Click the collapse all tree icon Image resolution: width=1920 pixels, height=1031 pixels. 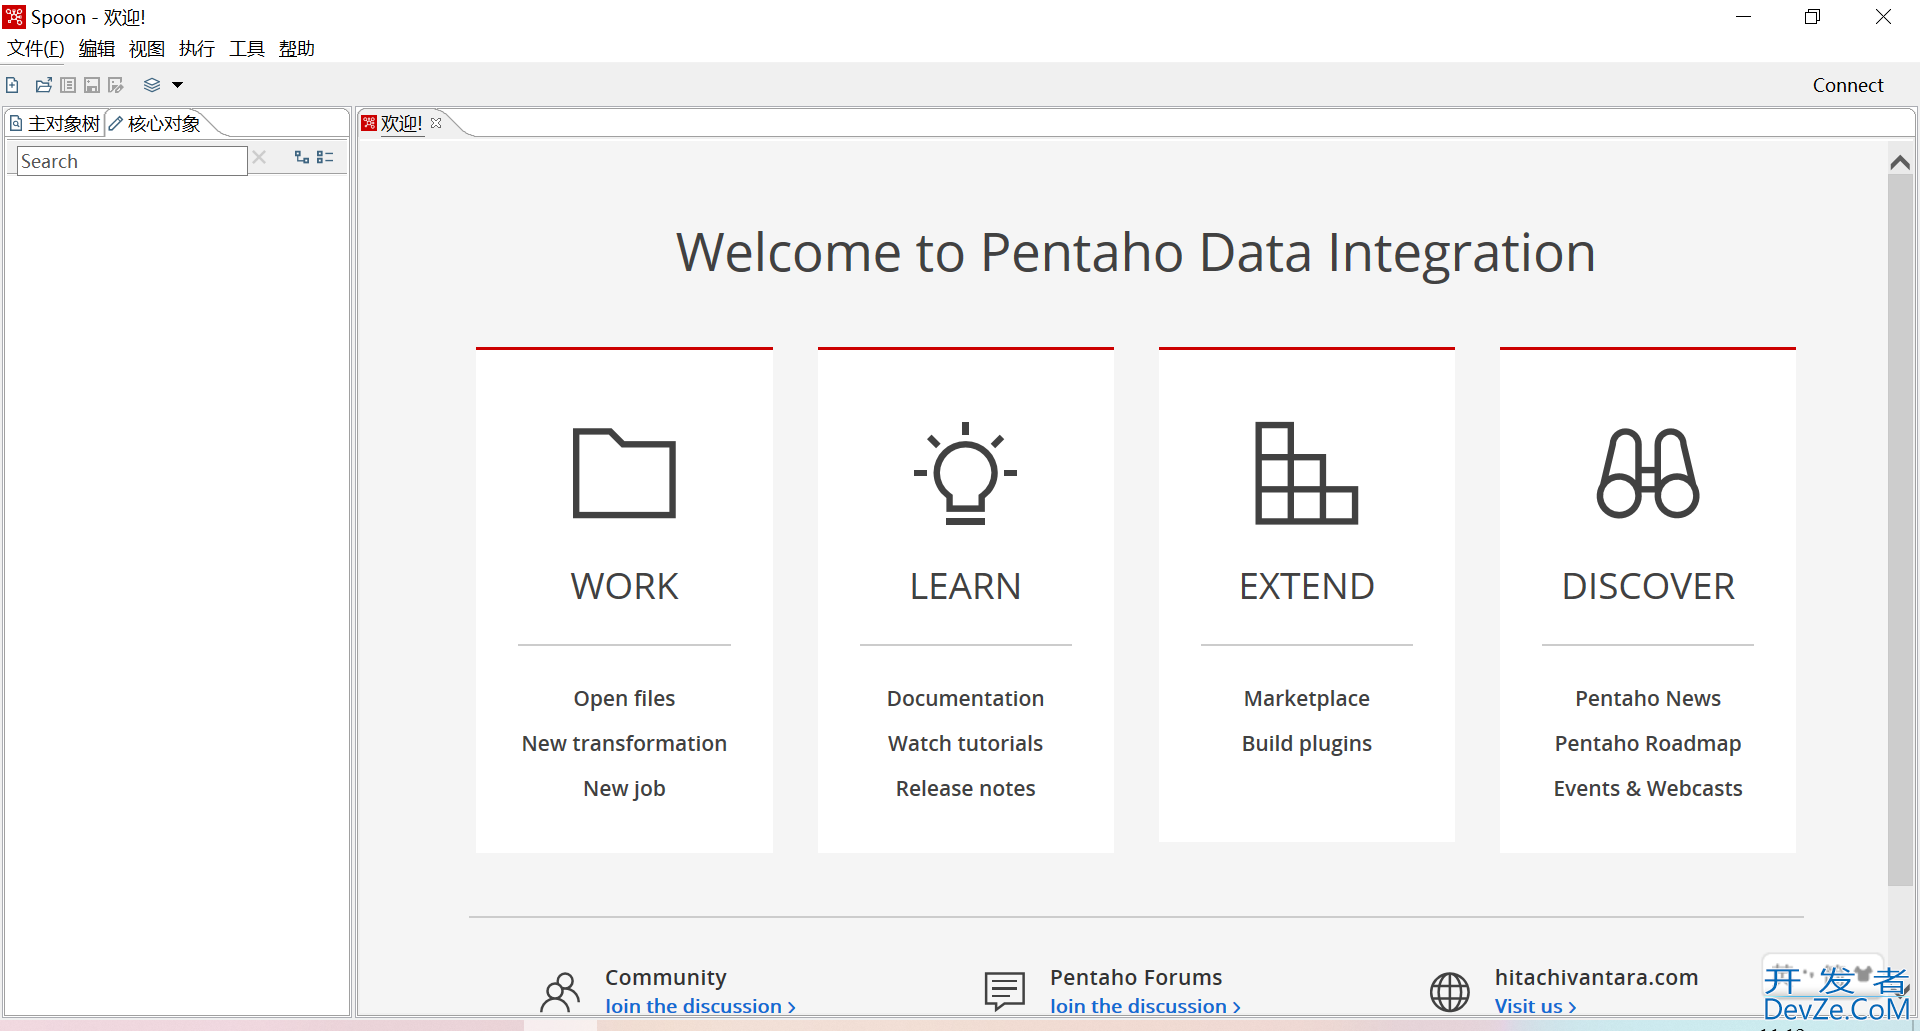coord(325,157)
